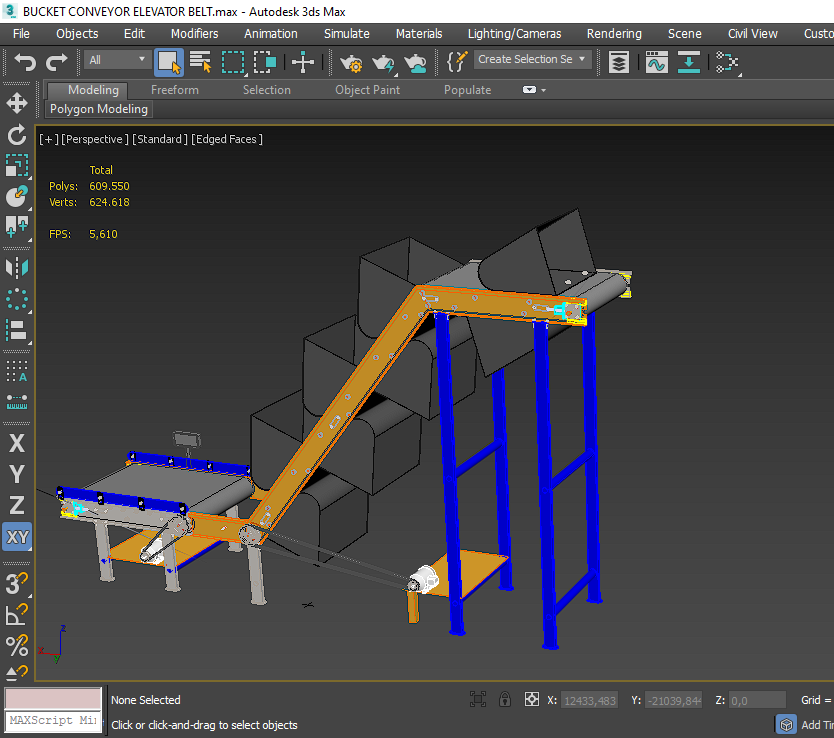
Task: Open the Layer Explorer icon
Action: tap(619, 62)
